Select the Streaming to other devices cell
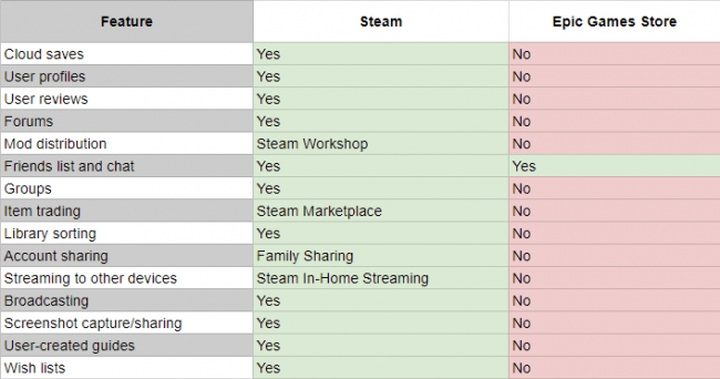 pos(126,278)
